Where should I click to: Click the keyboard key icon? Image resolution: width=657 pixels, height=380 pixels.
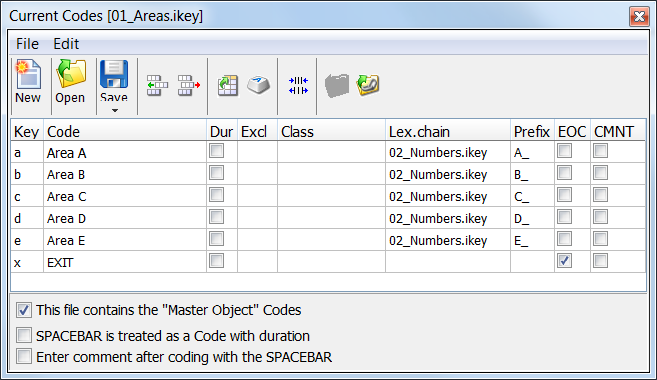[x=258, y=85]
